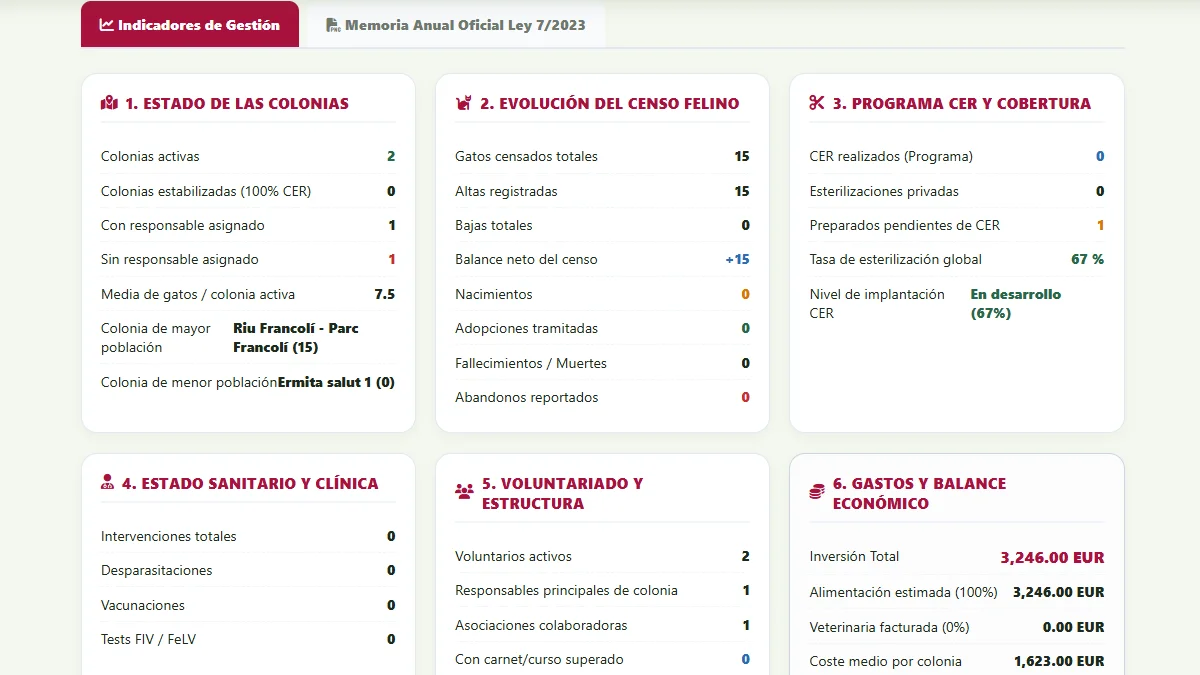This screenshot has height=675, width=1200.
Task: Click the 1,623.00 EUR coste medio value
Action: 1059,661
